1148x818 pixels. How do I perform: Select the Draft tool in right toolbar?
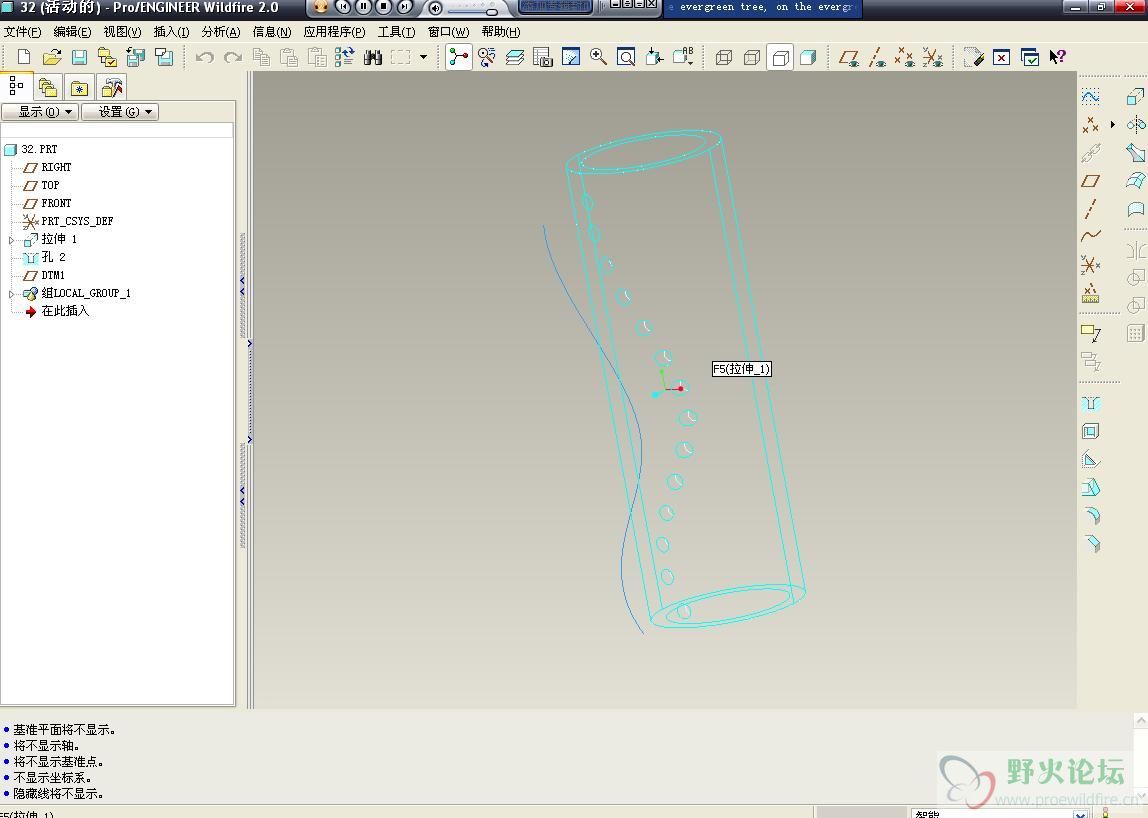pos(1091,487)
